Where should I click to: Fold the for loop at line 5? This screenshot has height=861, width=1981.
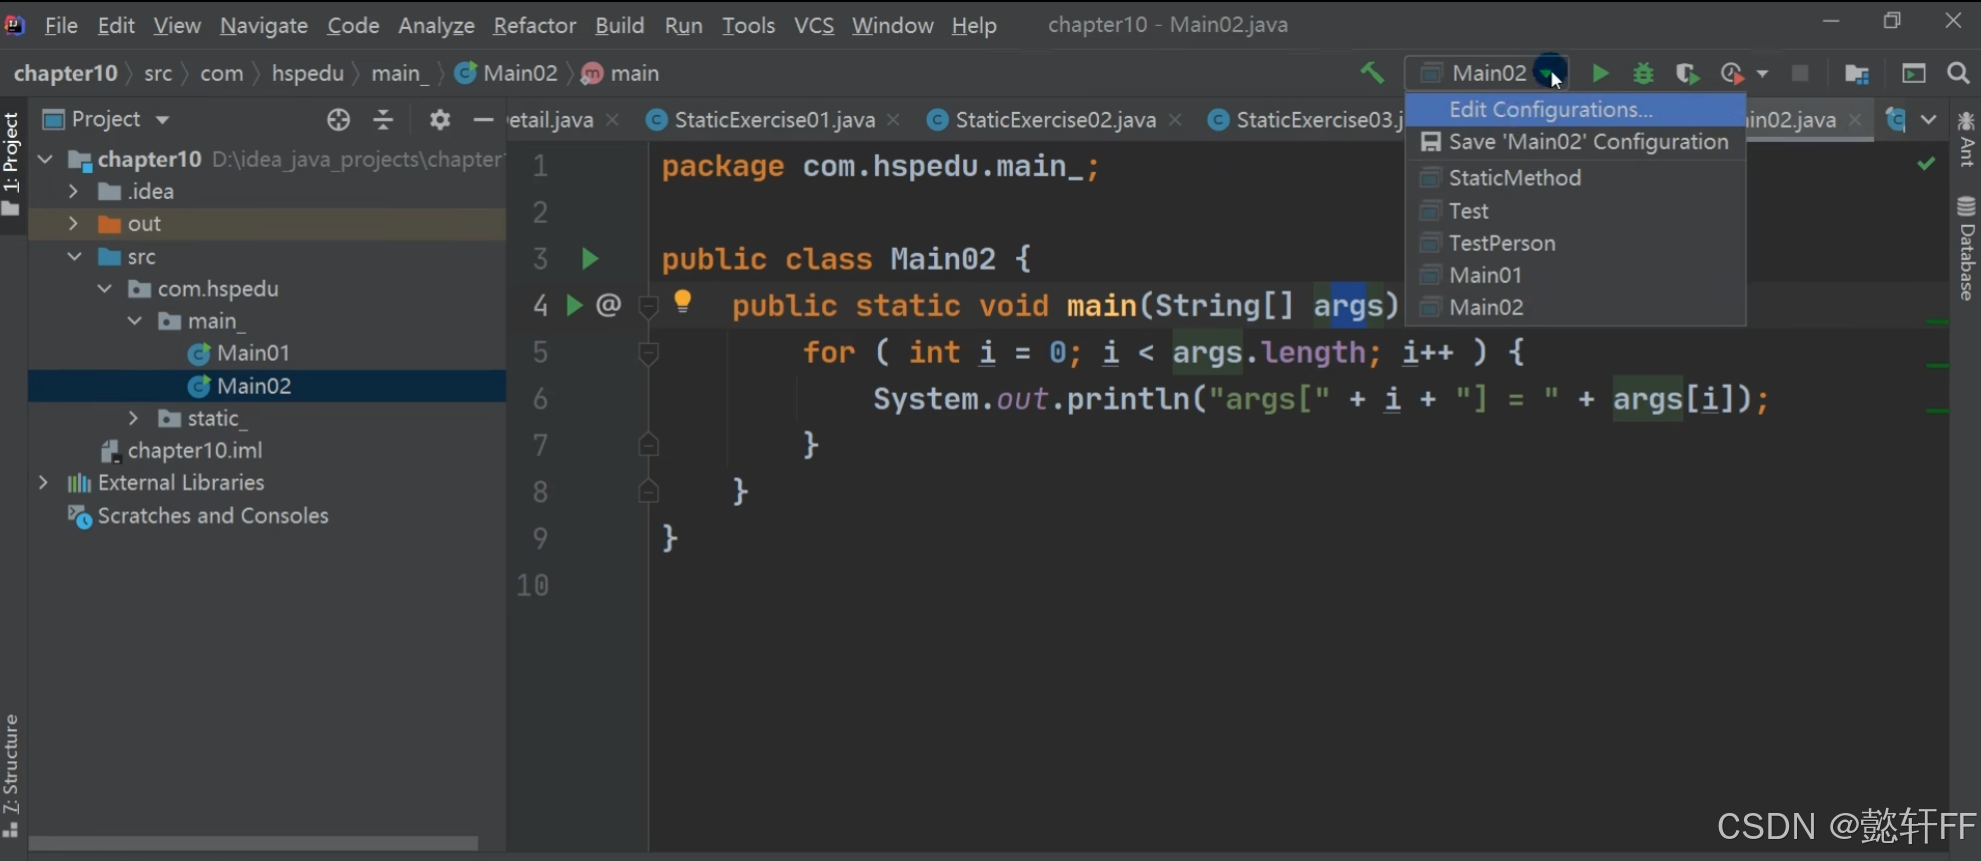click(x=648, y=352)
